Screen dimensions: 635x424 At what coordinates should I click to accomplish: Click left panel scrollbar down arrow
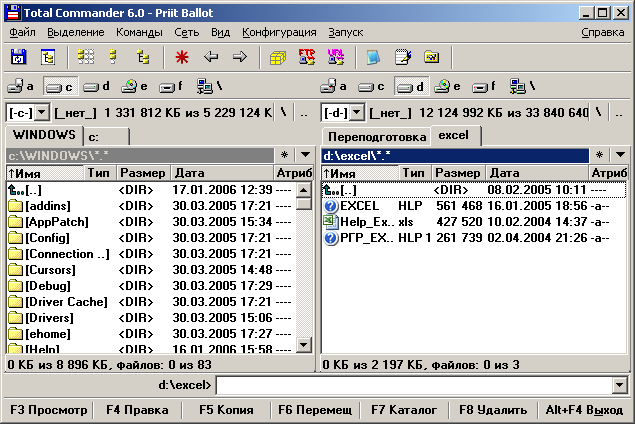(x=304, y=345)
